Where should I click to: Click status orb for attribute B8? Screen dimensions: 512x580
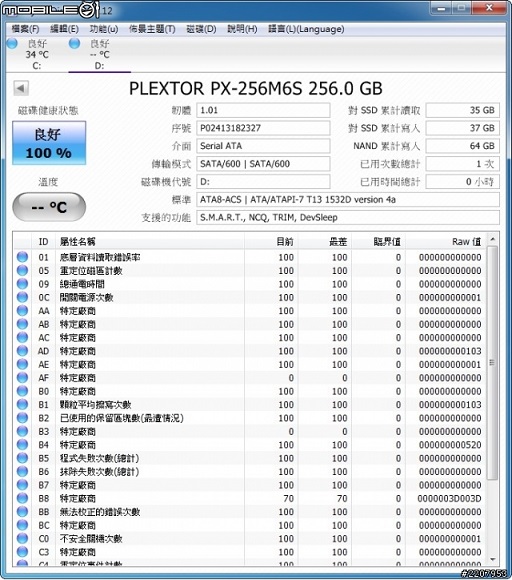point(22,498)
